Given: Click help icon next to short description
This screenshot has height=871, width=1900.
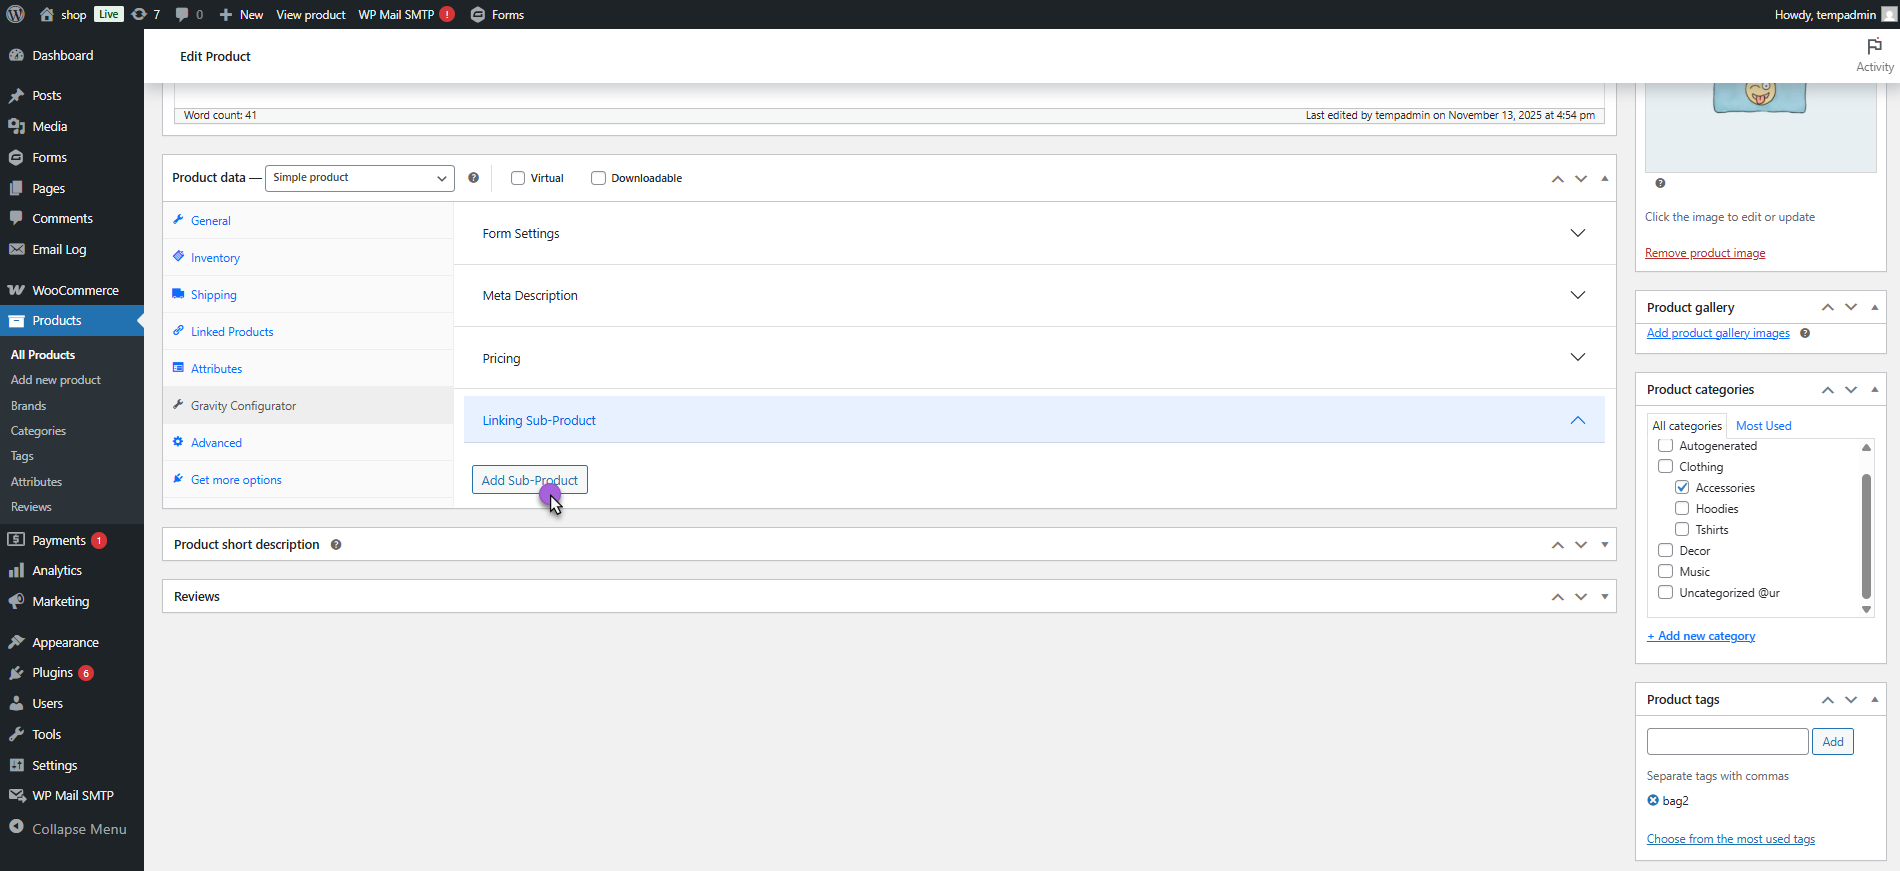Looking at the screenshot, I should [x=336, y=545].
